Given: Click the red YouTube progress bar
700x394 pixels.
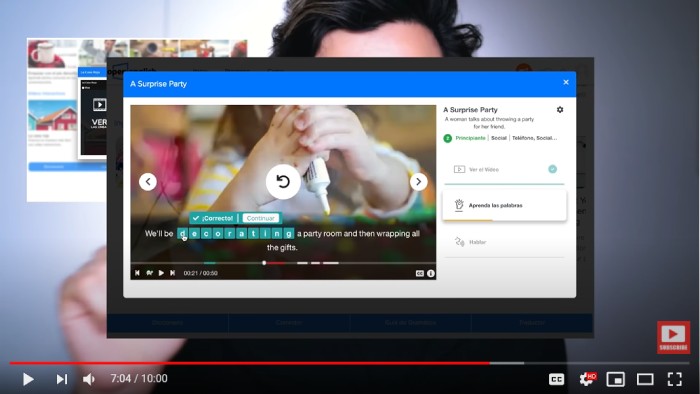Looking at the screenshot, I should [x=249, y=363].
